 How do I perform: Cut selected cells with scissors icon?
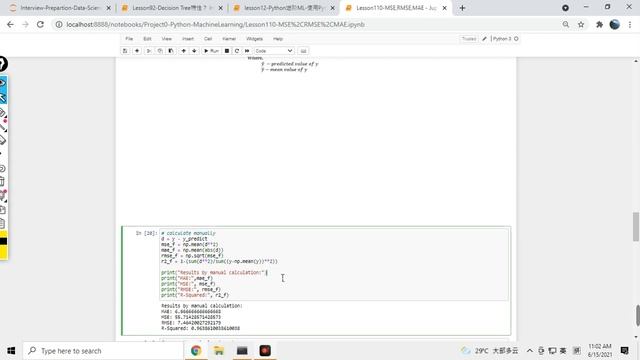point(149,51)
